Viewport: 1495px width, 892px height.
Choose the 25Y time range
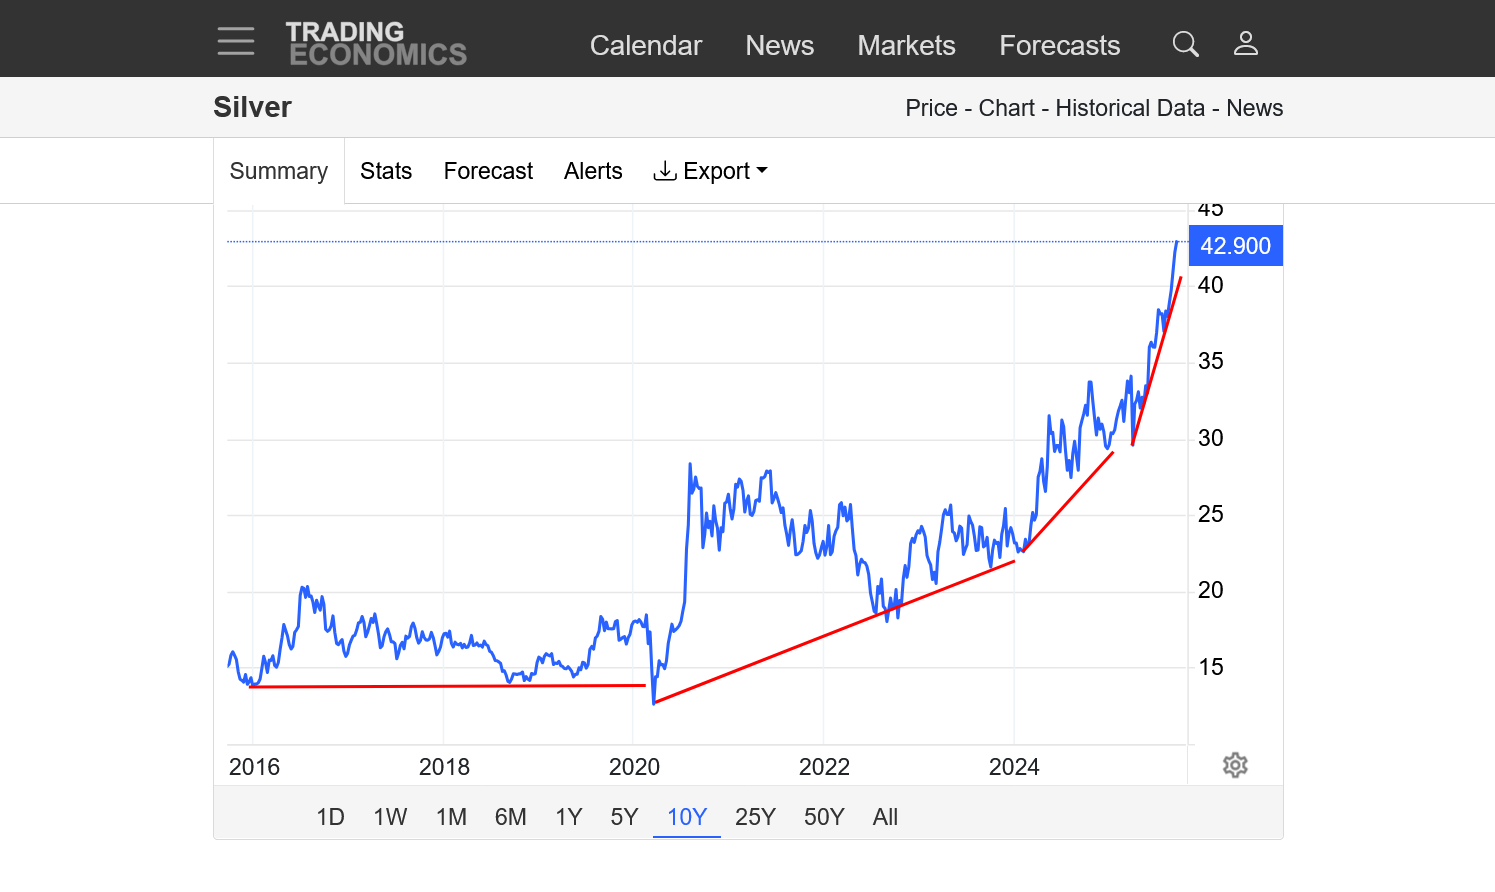(755, 817)
